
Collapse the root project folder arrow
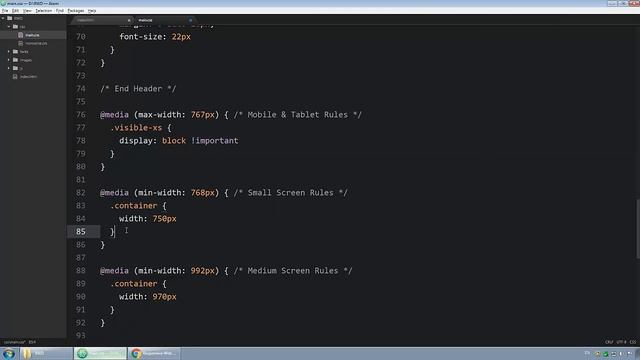pyautogui.click(x=3, y=18)
